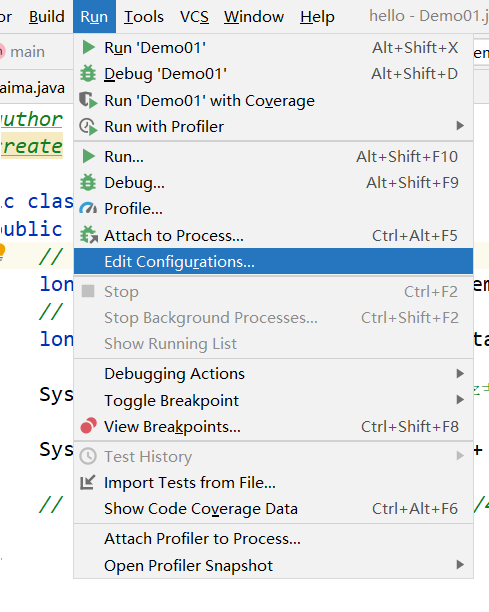489x612 pixels.
Task: Expand the Debugging Actions submenu arrow
Action: click(460, 374)
